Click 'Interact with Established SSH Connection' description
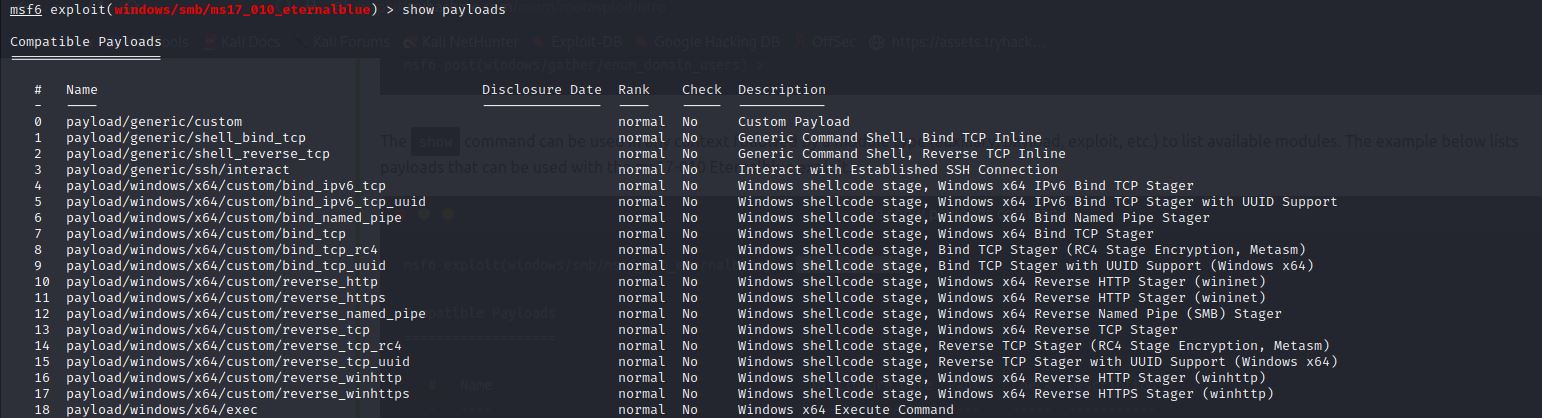The height and width of the screenshot is (418, 1542). coord(897,170)
